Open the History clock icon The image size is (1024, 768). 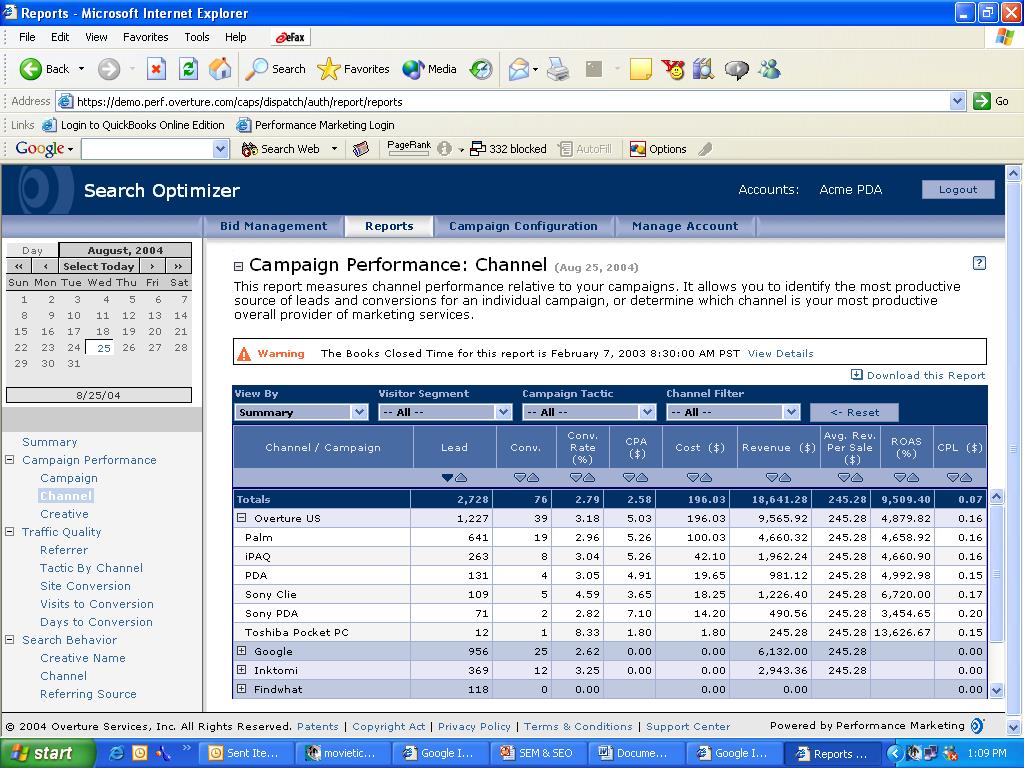pyautogui.click(x=481, y=69)
